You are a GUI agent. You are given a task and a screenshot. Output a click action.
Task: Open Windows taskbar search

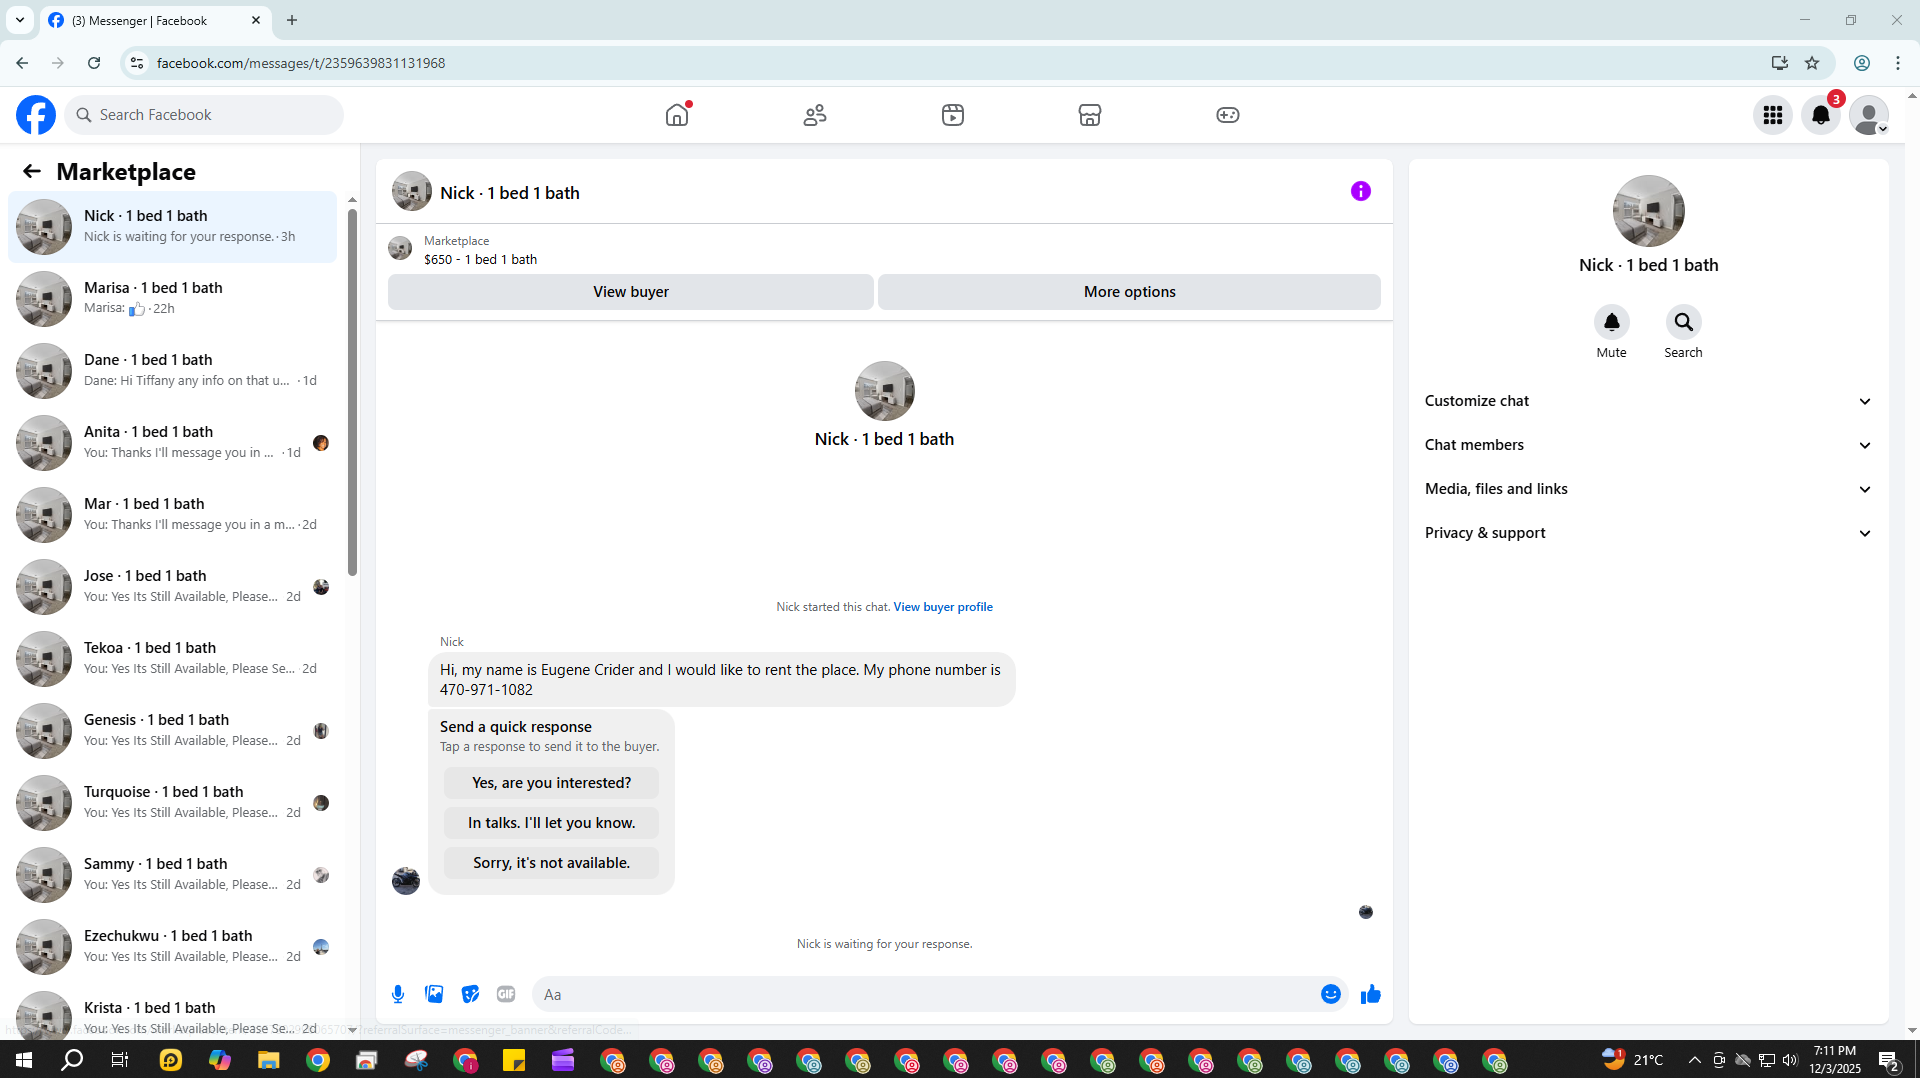(x=72, y=1060)
